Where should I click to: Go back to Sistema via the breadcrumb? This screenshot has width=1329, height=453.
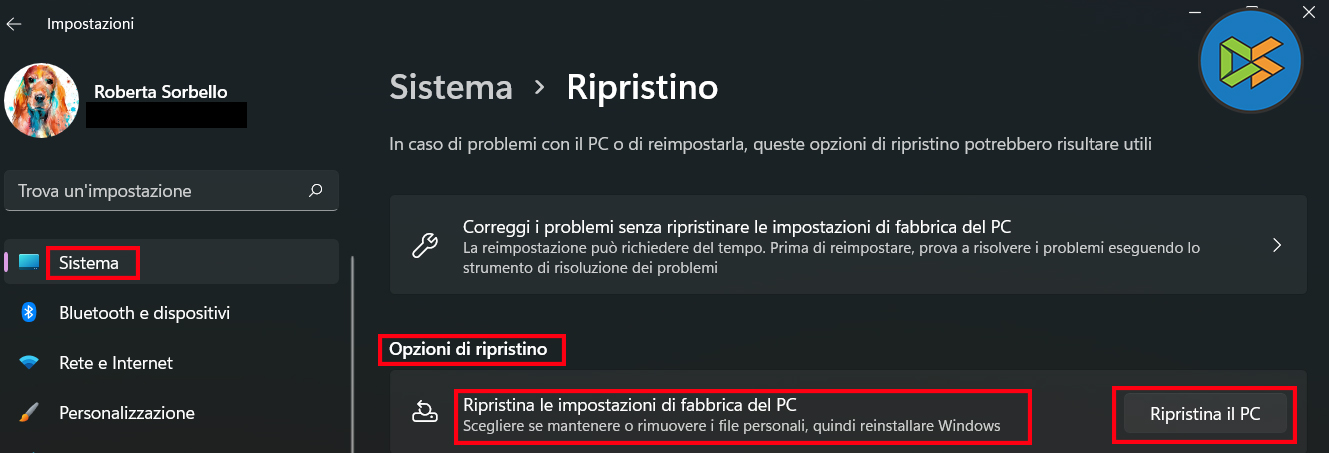pos(450,87)
